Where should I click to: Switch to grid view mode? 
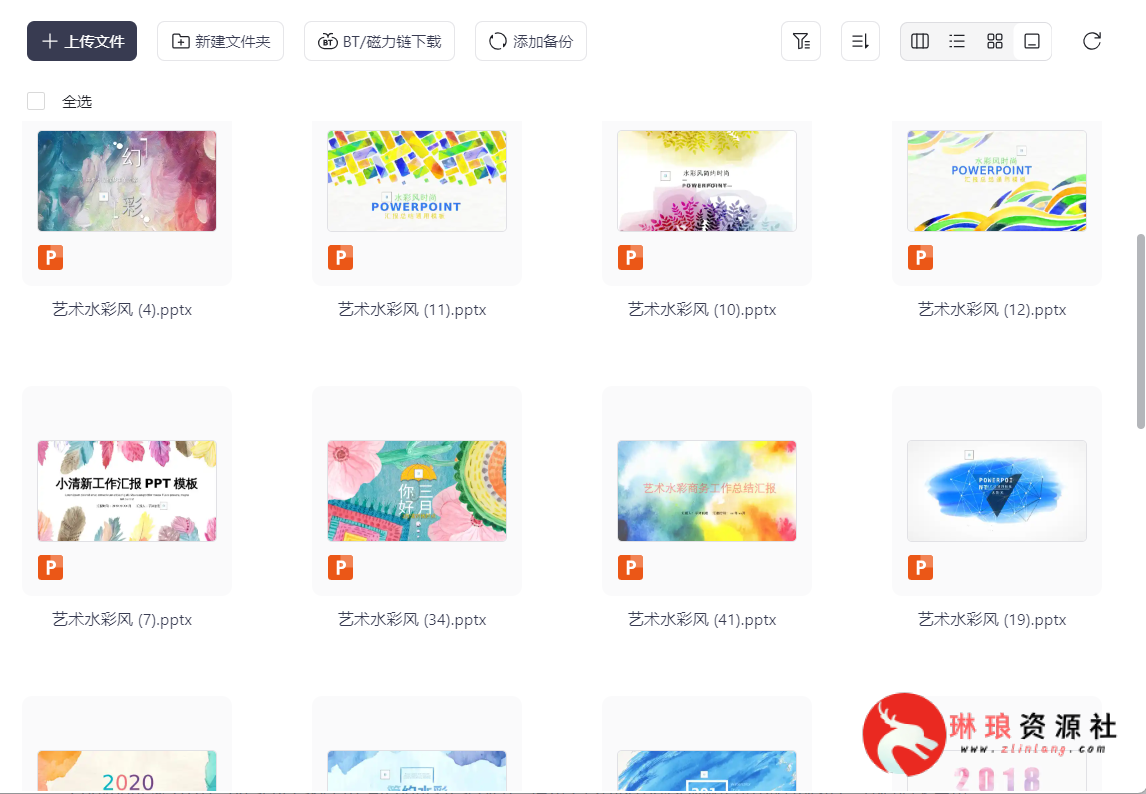pyautogui.click(x=995, y=41)
